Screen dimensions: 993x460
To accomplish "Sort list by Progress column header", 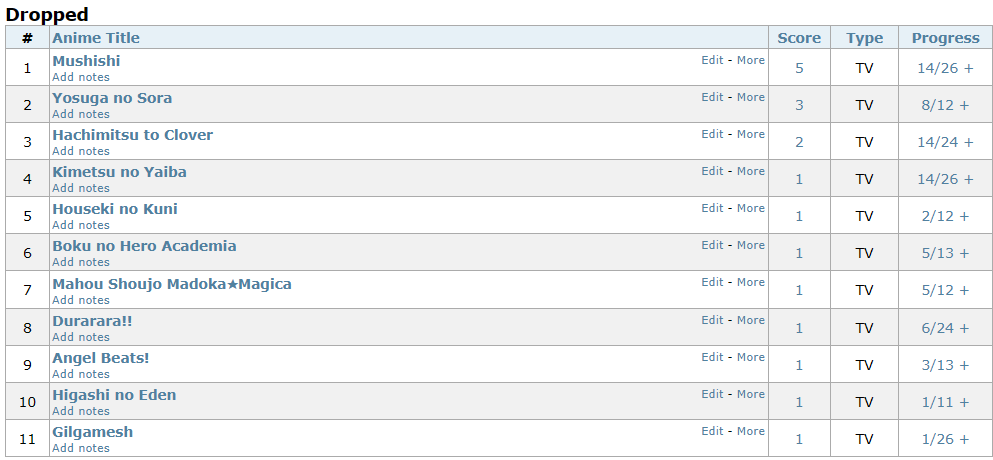I will 946,38.
